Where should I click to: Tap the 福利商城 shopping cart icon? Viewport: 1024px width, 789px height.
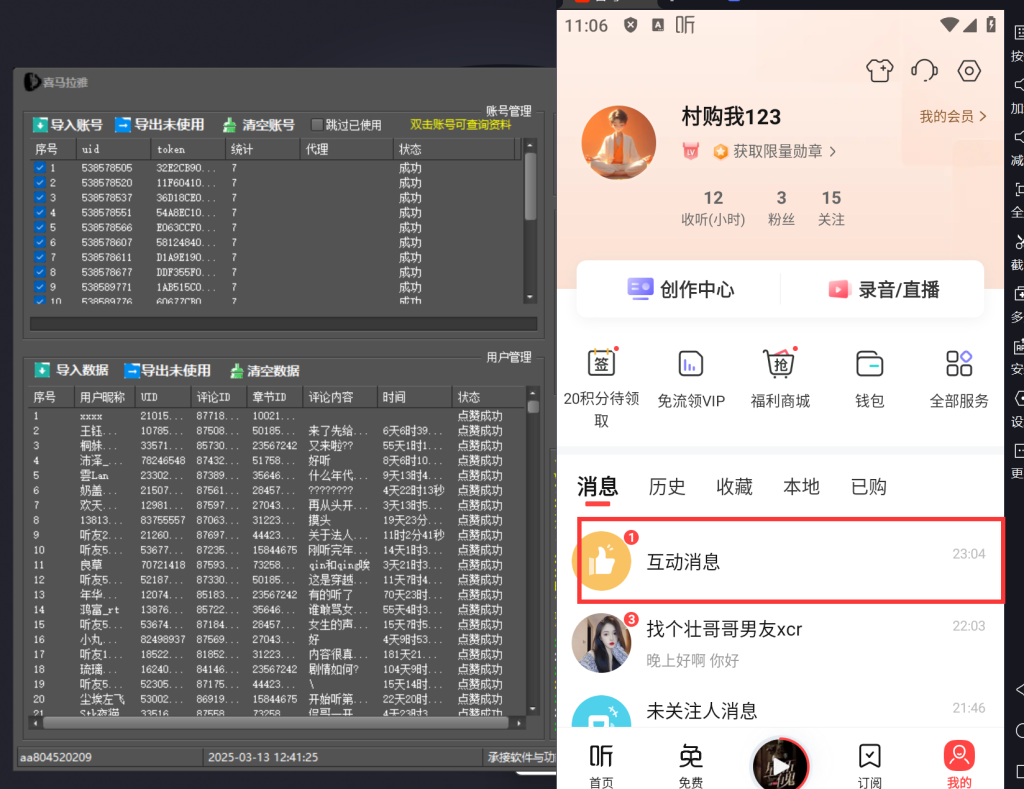coord(779,363)
